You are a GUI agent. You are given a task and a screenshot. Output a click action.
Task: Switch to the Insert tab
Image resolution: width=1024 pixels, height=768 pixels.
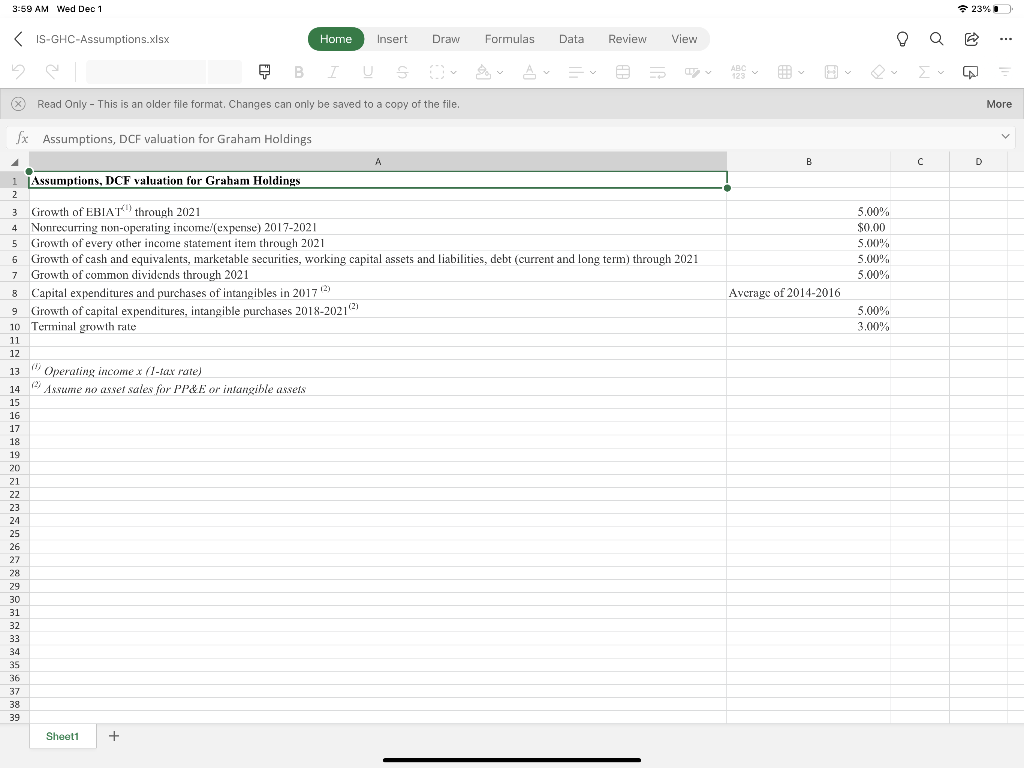(392, 39)
